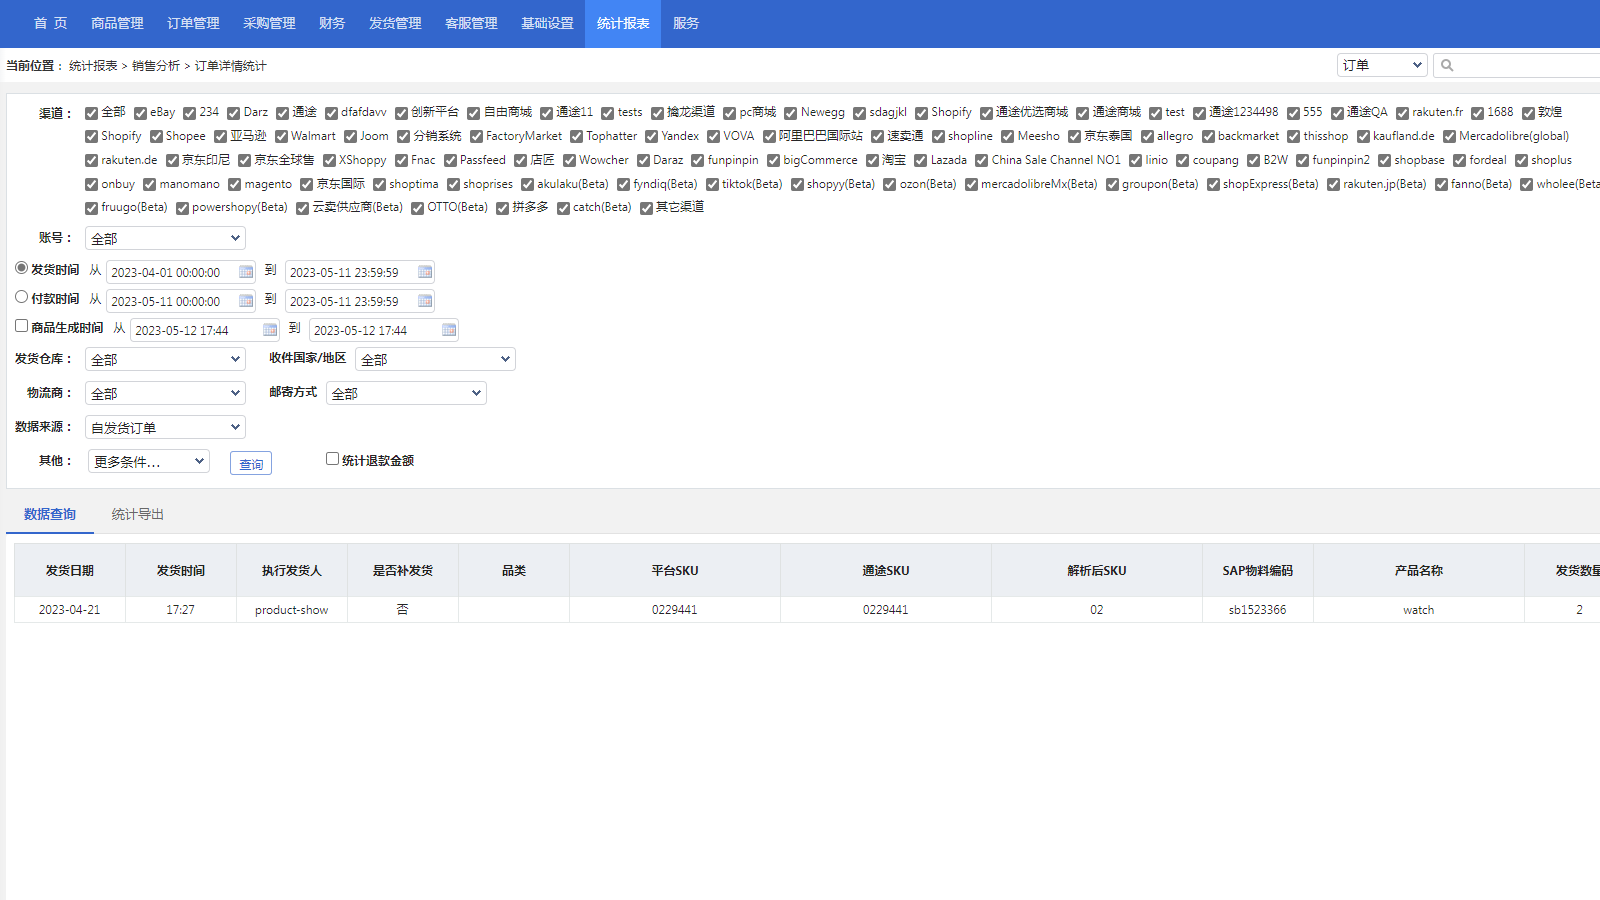The height and width of the screenshot is (900, 1600).
Task: Open the 采购管理 menu
Action: 269,23
